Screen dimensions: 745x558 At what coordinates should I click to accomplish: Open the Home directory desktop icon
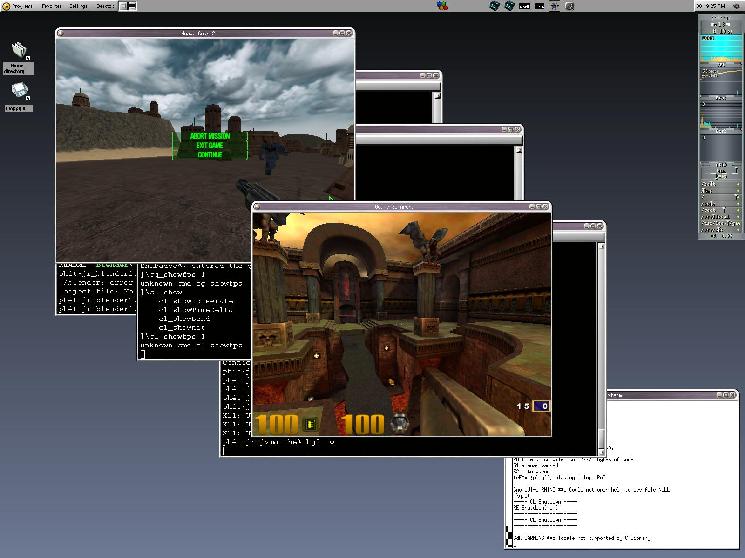click(x=17, y=53)
